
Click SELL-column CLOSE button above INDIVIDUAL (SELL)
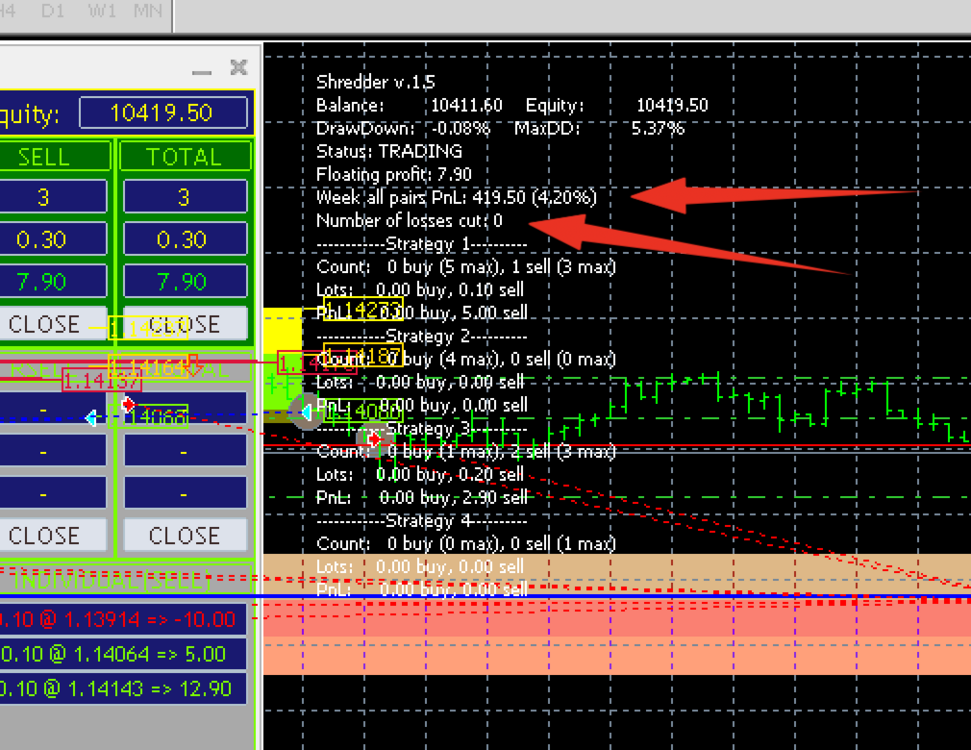click(x=53, y=535)
